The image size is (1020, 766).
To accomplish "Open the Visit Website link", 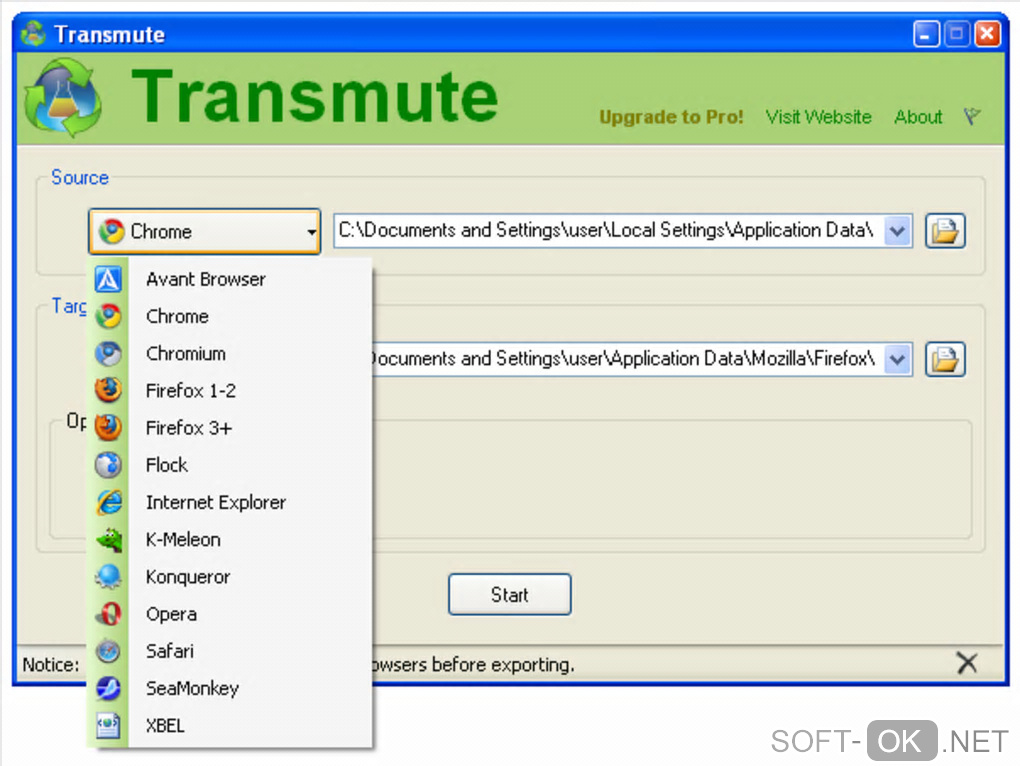I will (x=818, y=117).
